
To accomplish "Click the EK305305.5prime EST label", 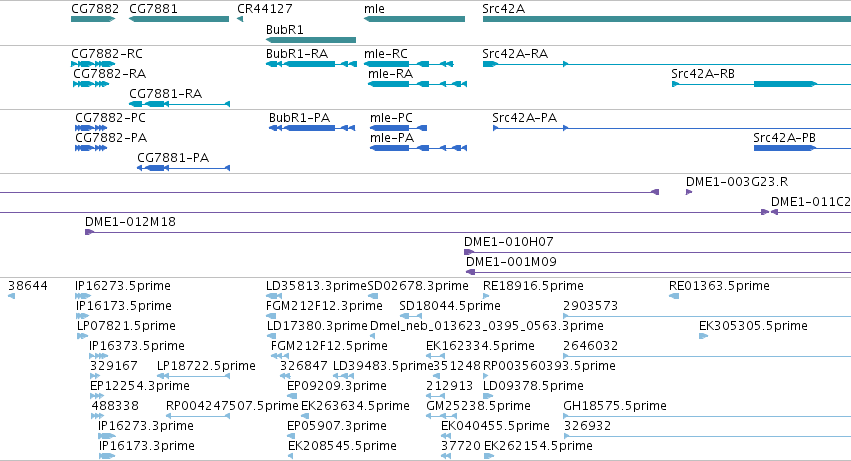I will [753, 326].
